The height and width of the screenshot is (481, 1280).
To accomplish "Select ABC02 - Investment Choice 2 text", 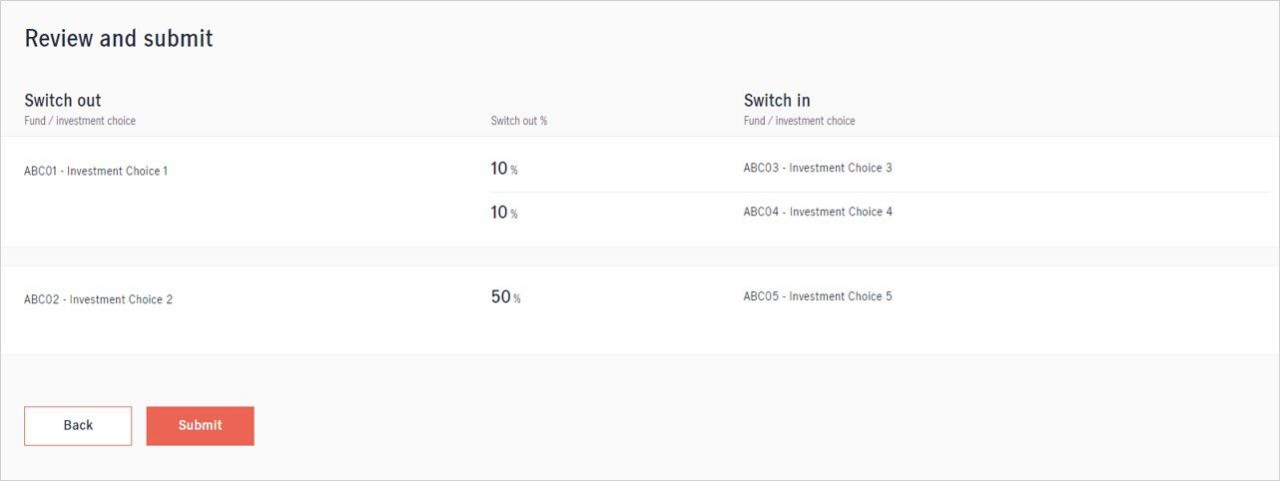I will [98, 299].
